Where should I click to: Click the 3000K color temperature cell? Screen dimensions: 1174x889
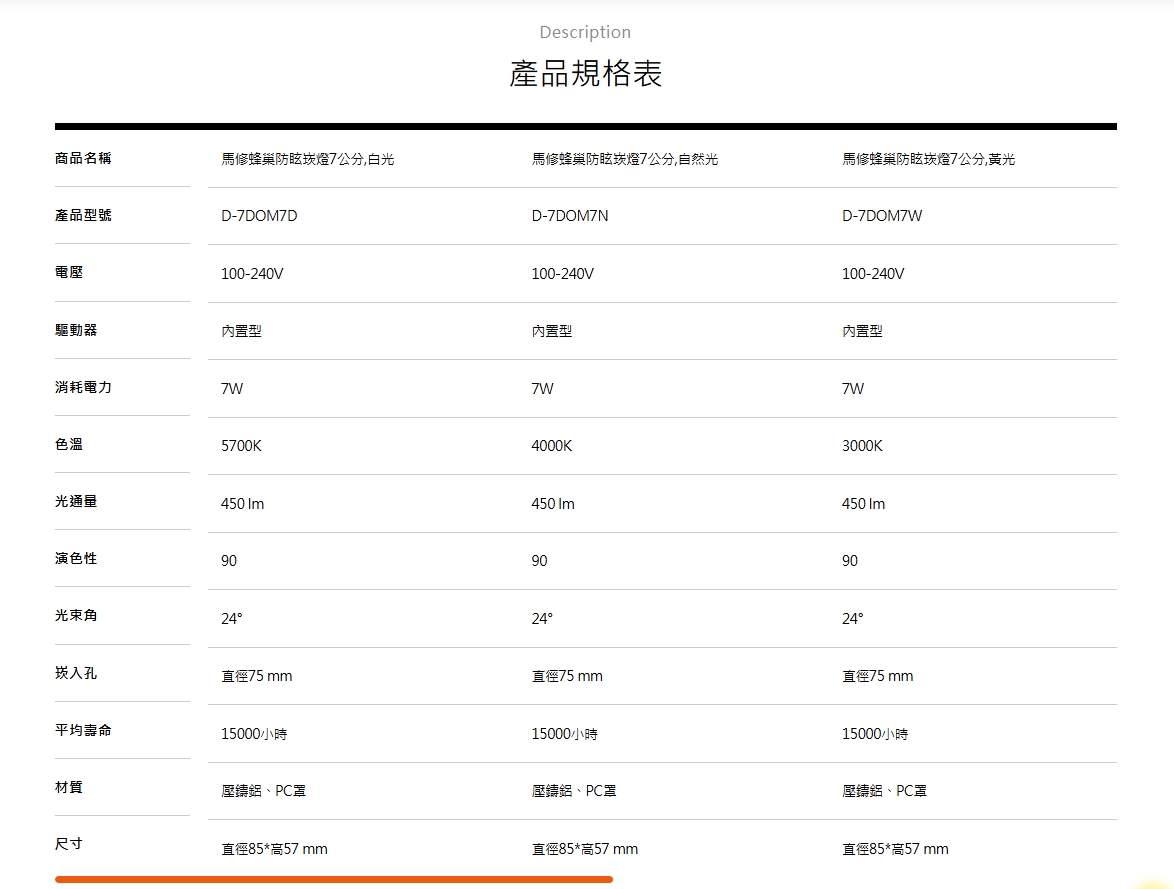point(863,446)
